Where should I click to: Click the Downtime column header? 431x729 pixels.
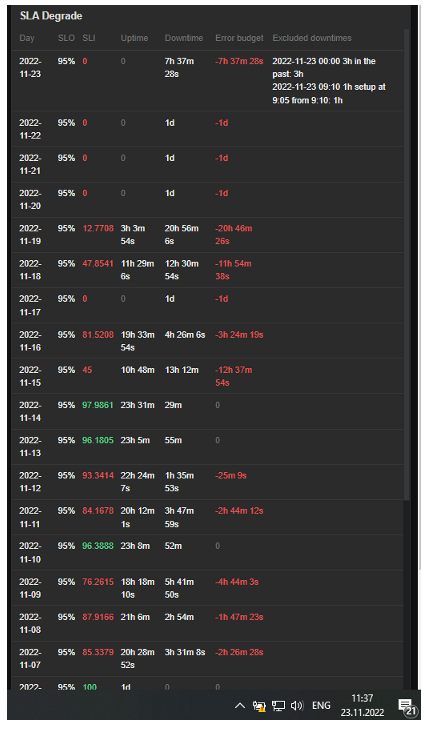tap(184, 38)
